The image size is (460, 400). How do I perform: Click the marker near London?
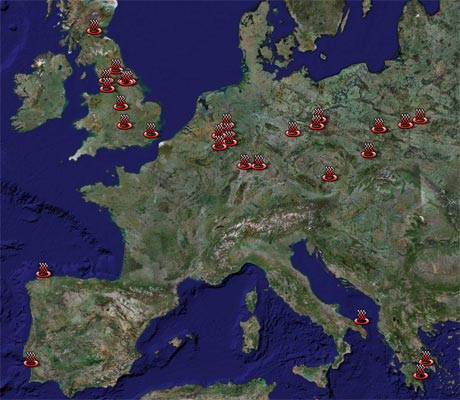click(x=151, y=130)
